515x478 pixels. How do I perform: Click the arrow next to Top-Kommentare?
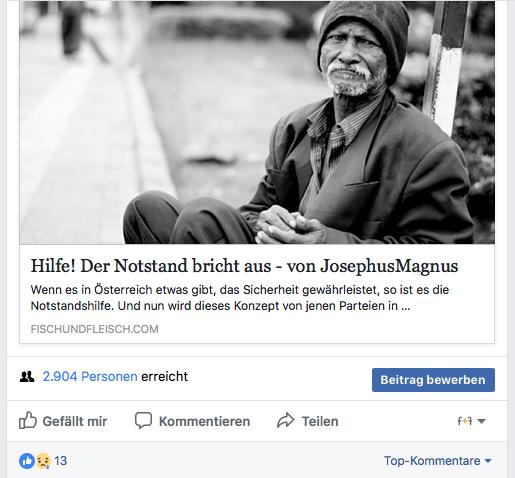(x=488, y=461)
